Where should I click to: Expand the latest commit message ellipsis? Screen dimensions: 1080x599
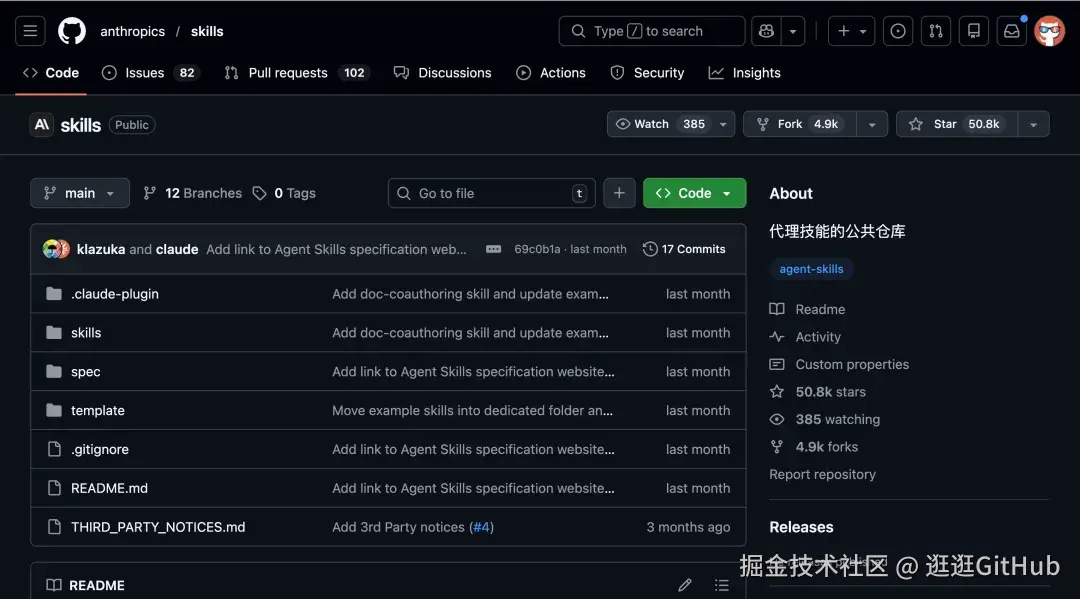(x=493, y=249)
